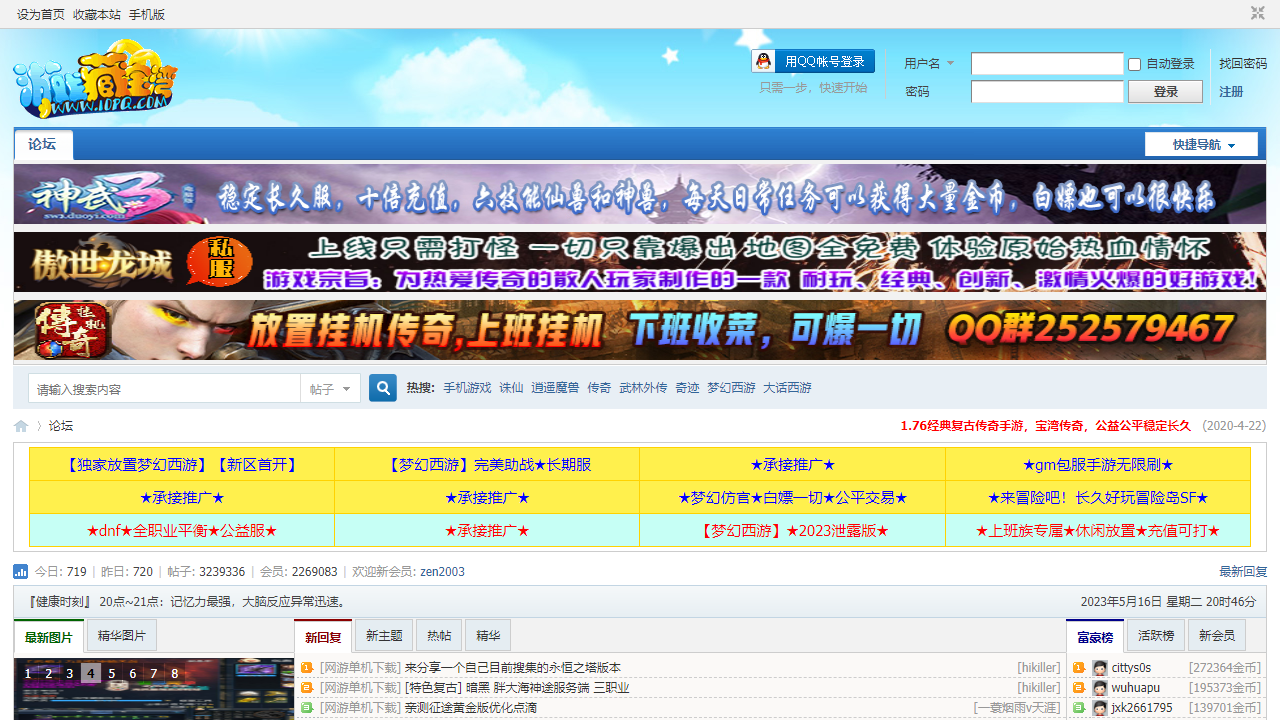
Task: Click the 找回密码 link
Action: pyautogui.click(x=1243, y=64)
